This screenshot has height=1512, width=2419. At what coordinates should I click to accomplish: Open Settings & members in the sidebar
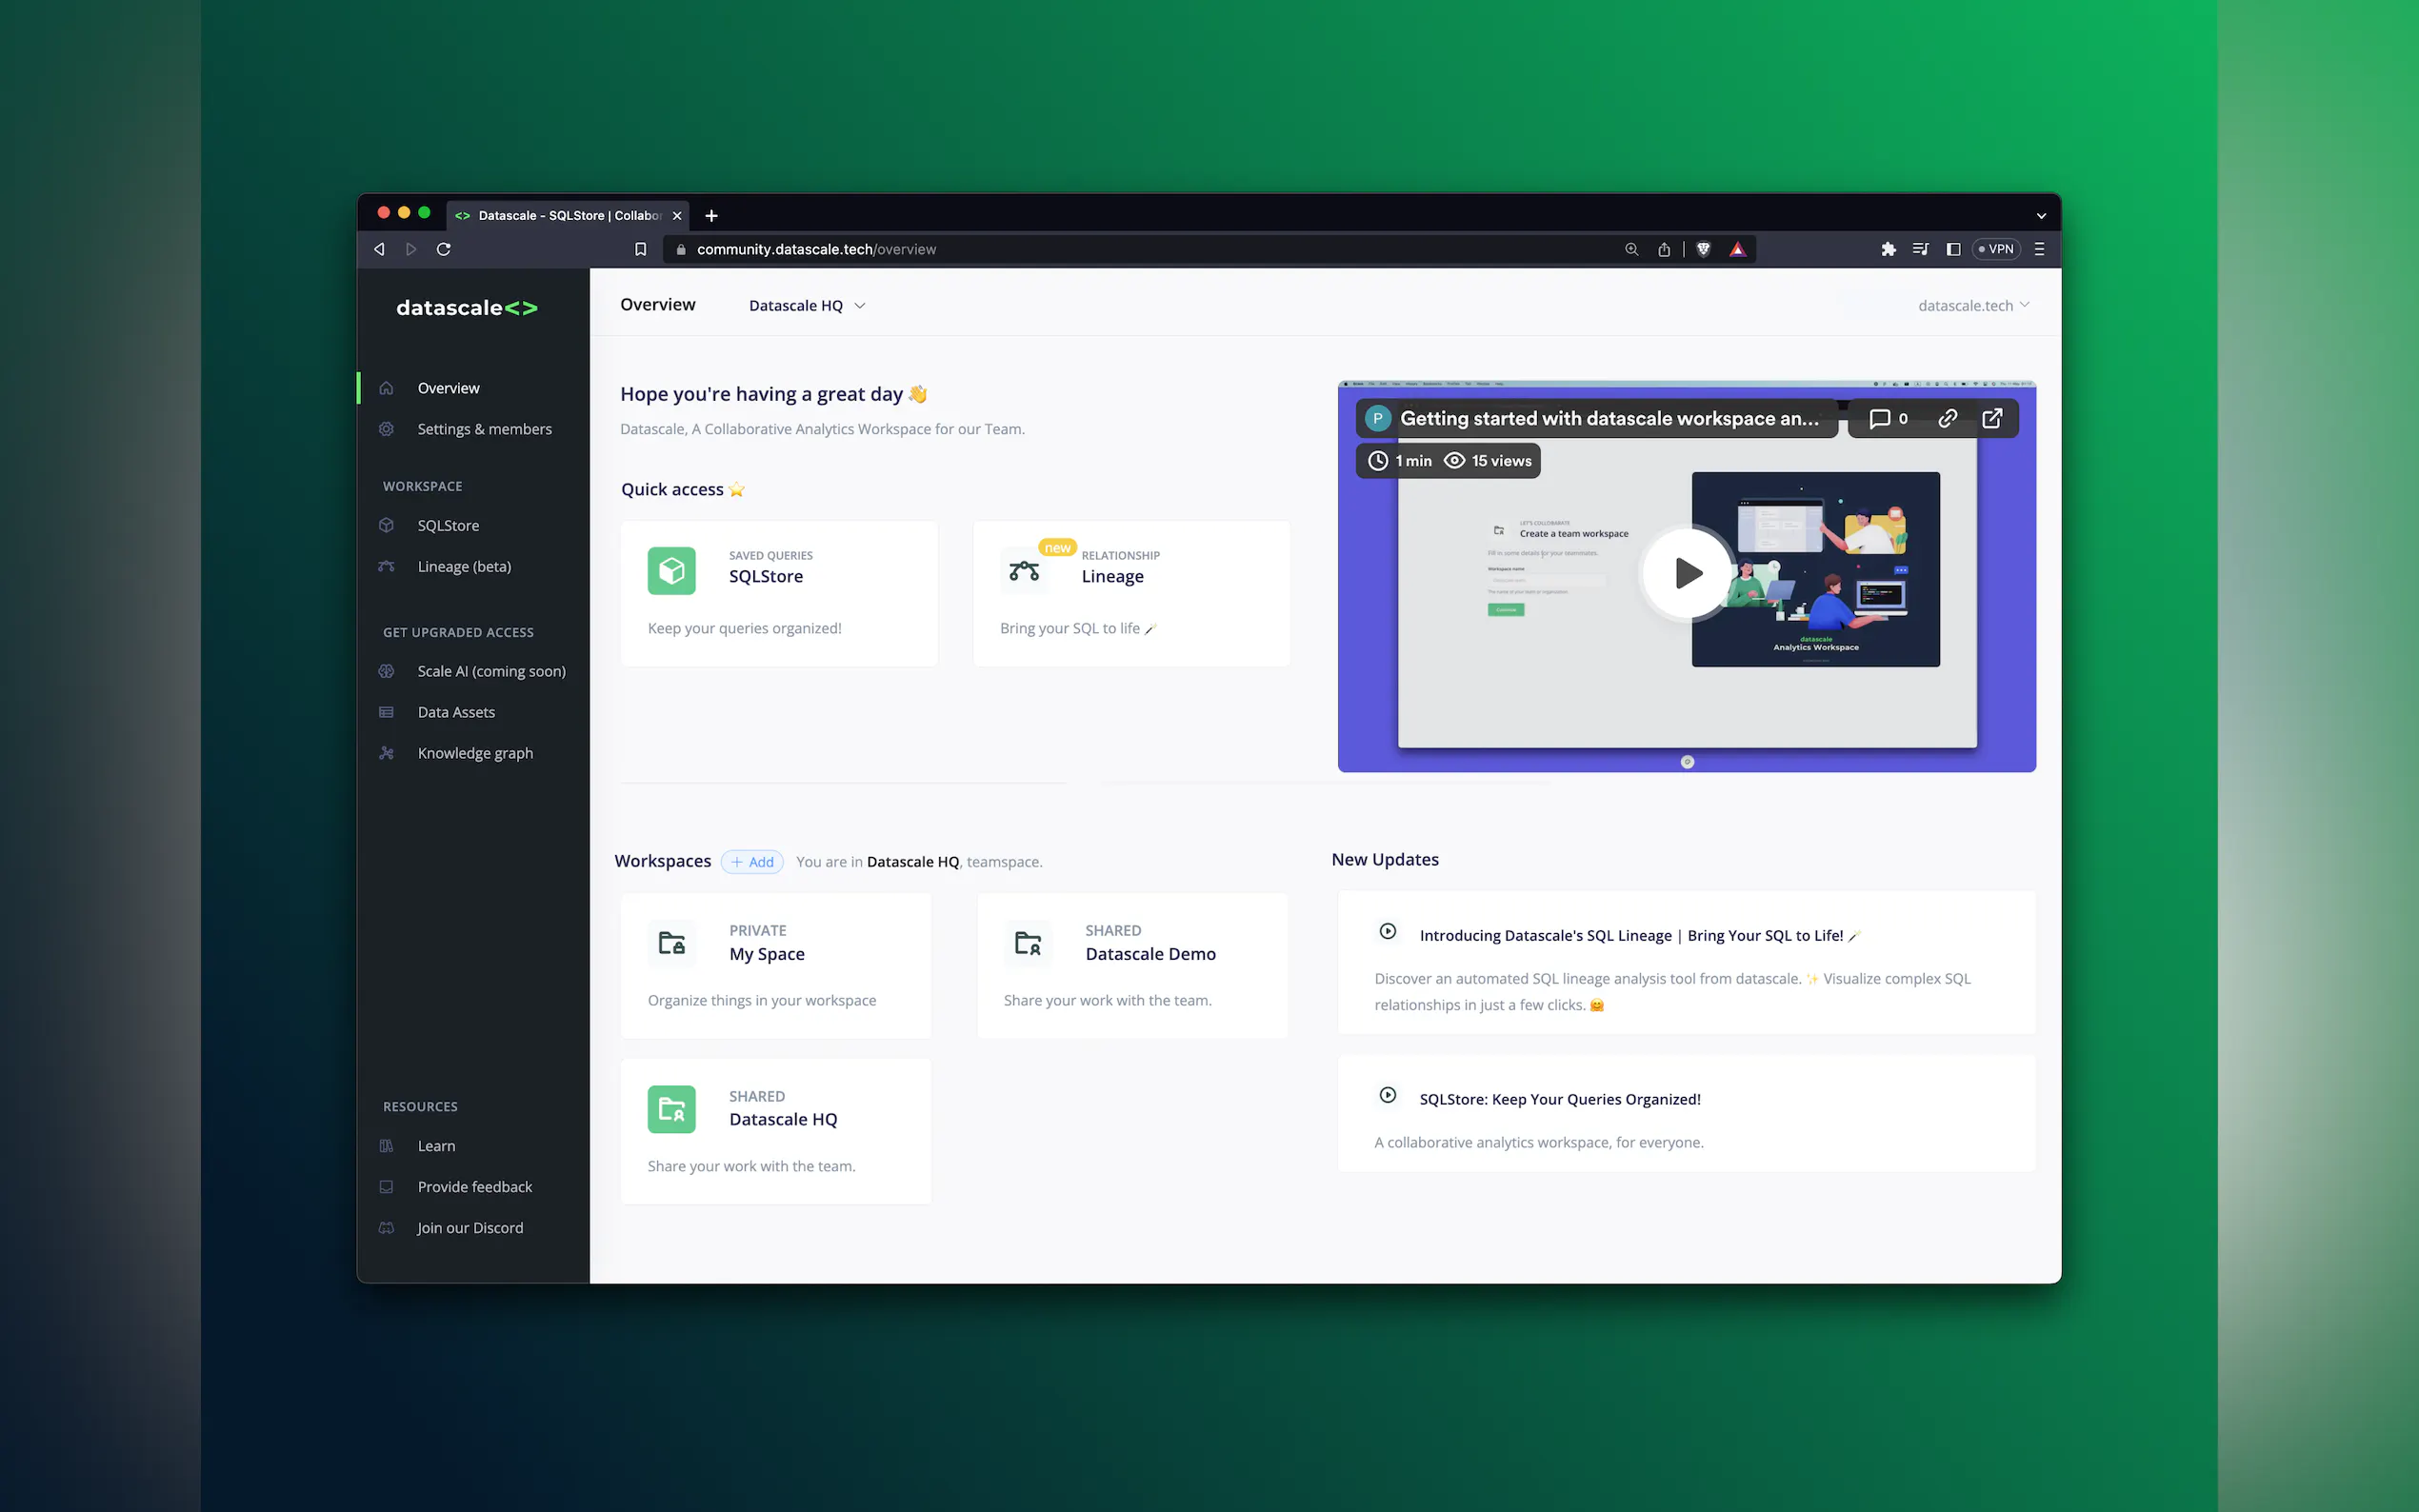(484, 429)
